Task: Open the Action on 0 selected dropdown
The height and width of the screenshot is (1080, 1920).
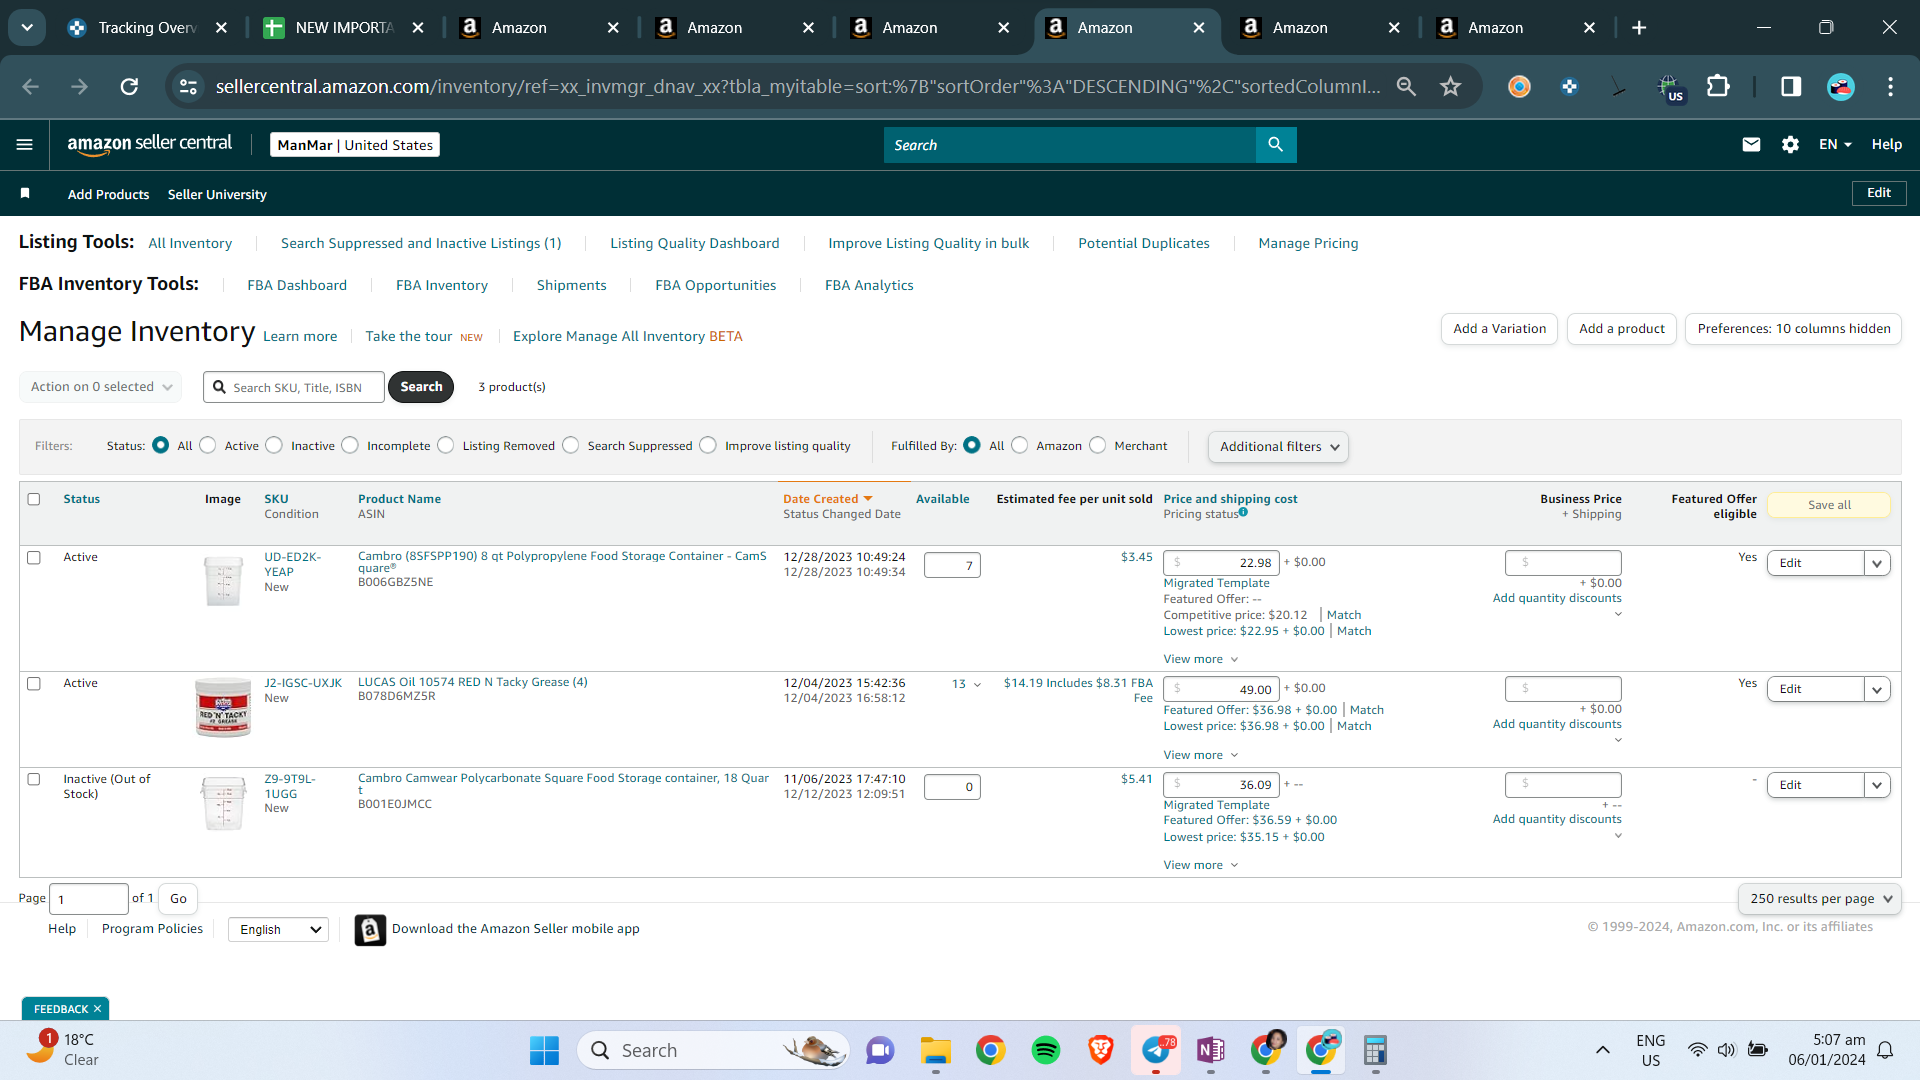Action: 100,387
